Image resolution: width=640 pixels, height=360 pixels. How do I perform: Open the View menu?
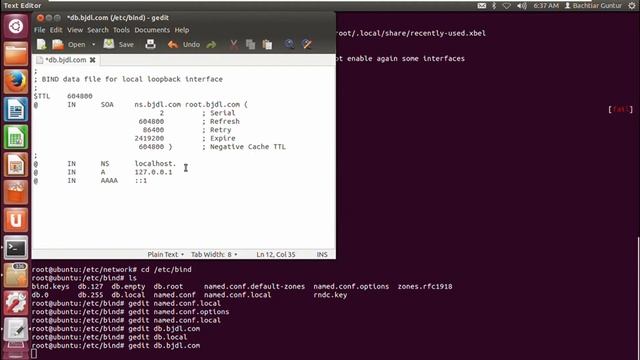(x=75, y=30)
